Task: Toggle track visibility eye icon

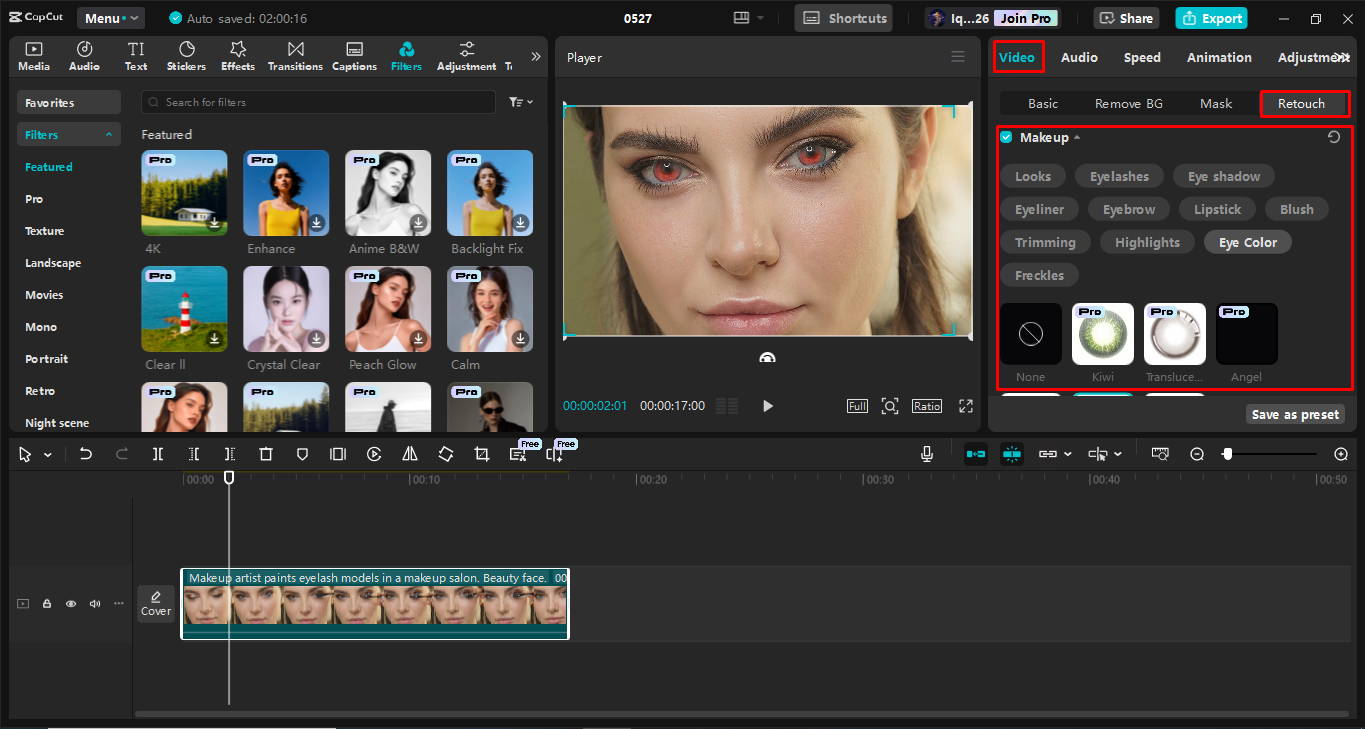Action: 71,604
